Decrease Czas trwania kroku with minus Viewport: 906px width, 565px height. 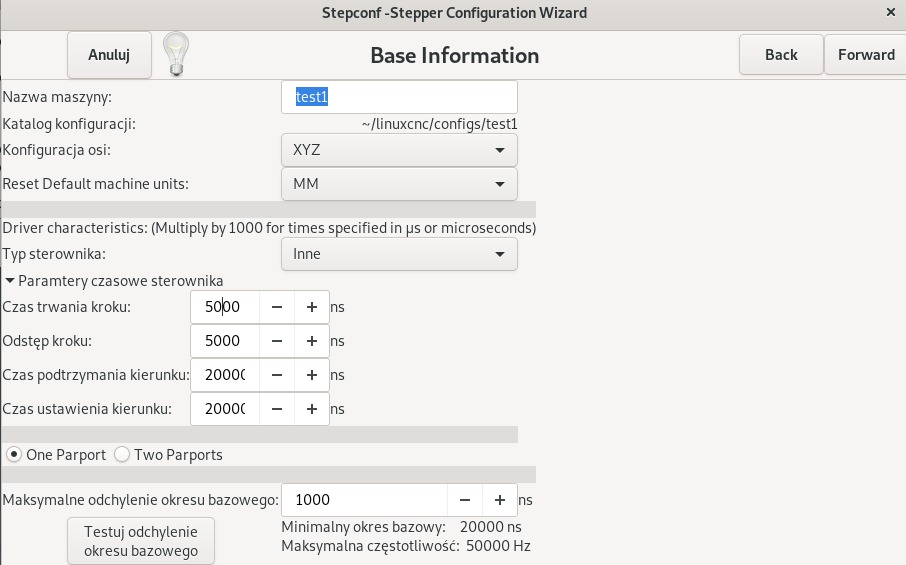point(277,307)
